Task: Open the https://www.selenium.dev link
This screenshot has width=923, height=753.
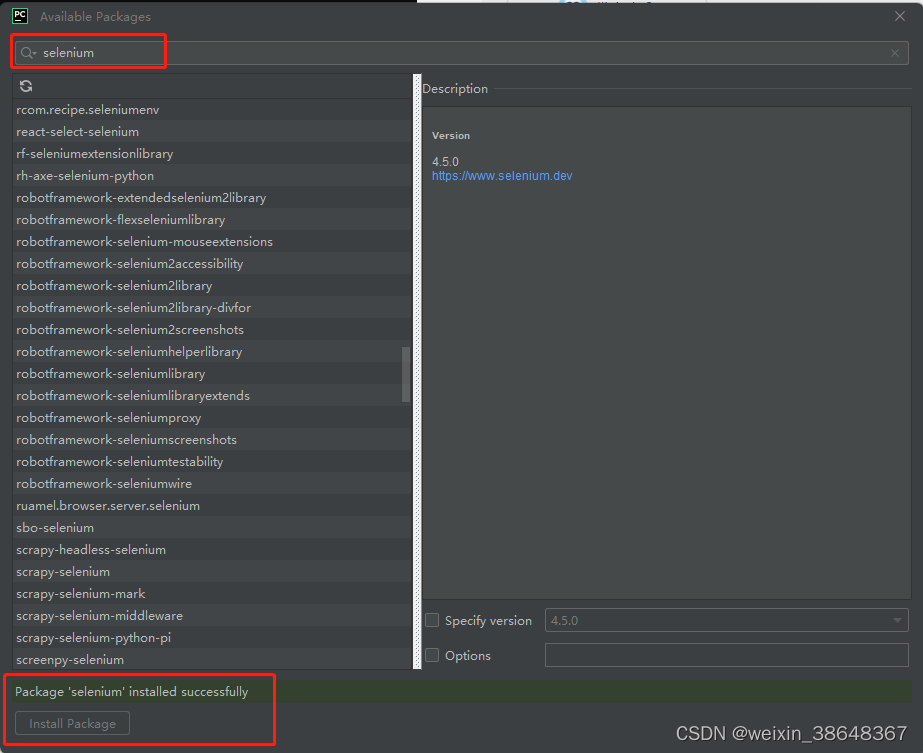Action: (x=502, y=176)
